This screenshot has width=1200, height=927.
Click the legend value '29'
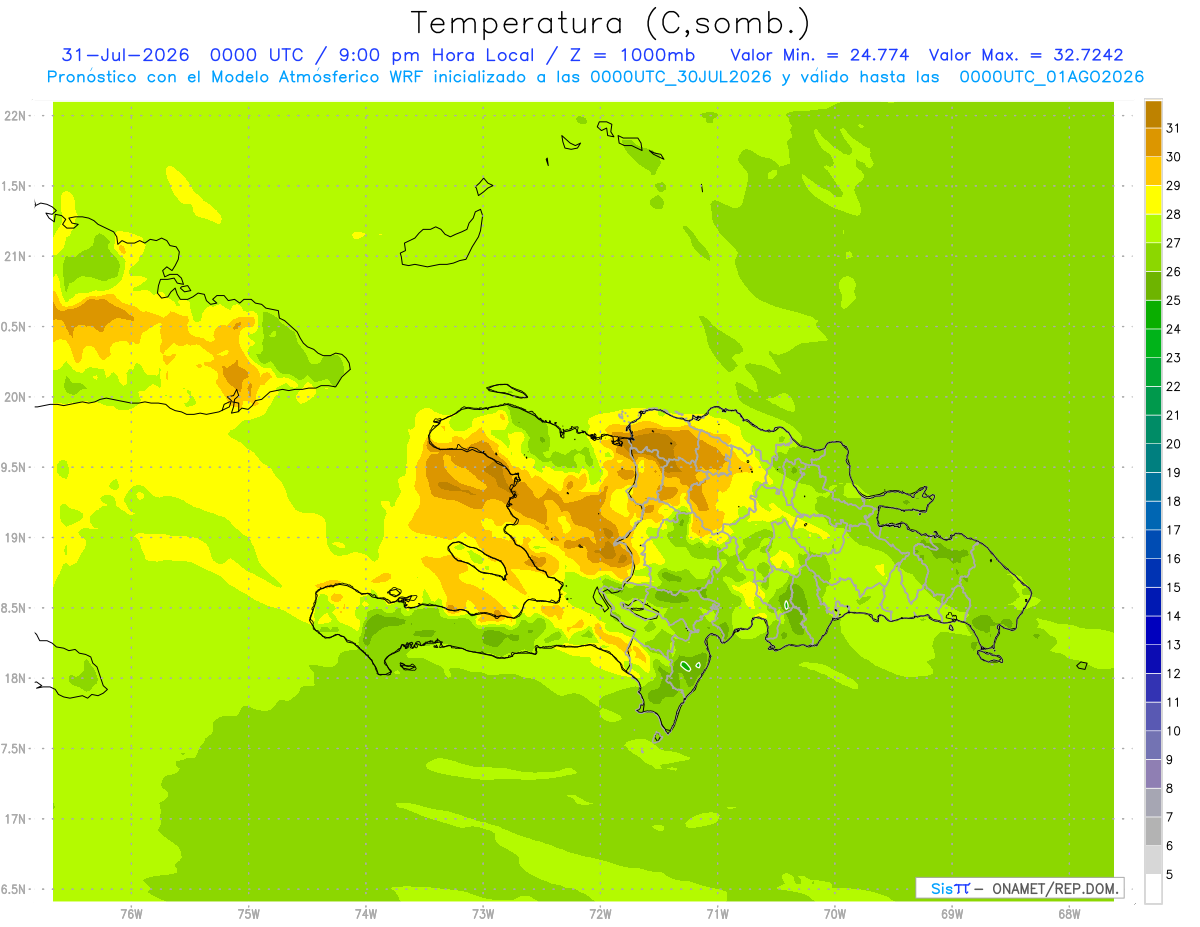[x=1174, y=185]
